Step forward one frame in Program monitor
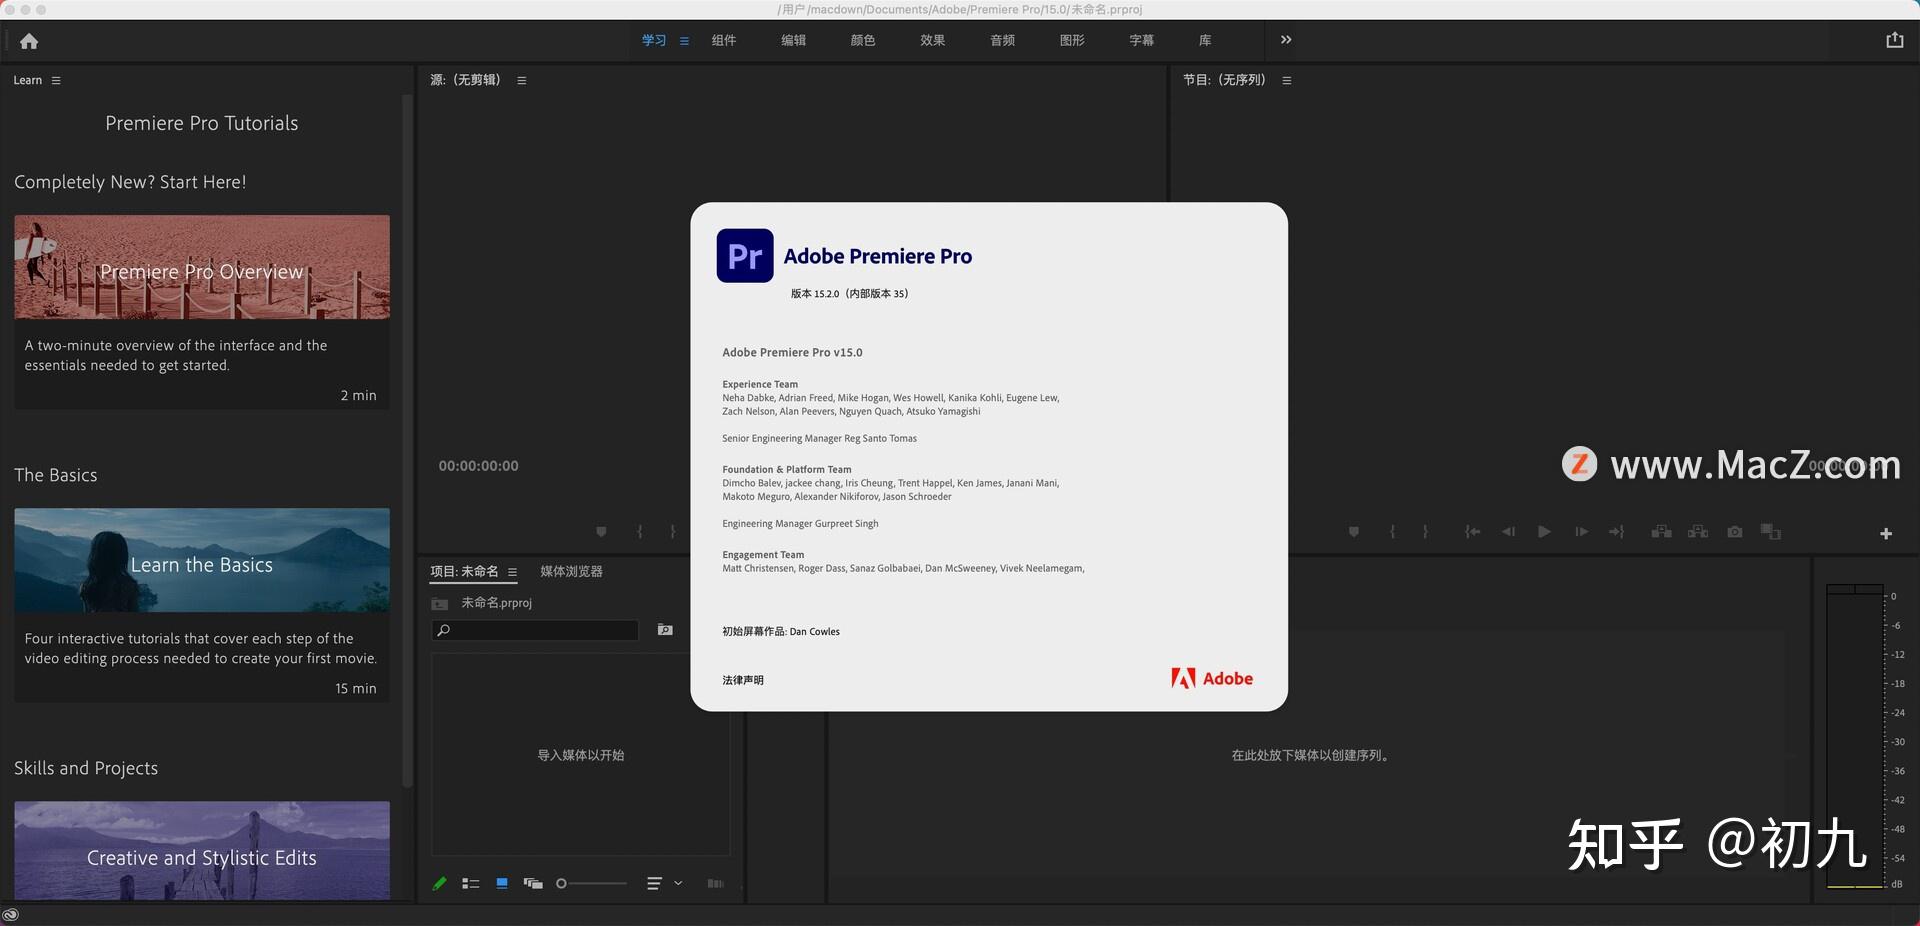The image size is (1920, 926). click(x=1581, y=532)
